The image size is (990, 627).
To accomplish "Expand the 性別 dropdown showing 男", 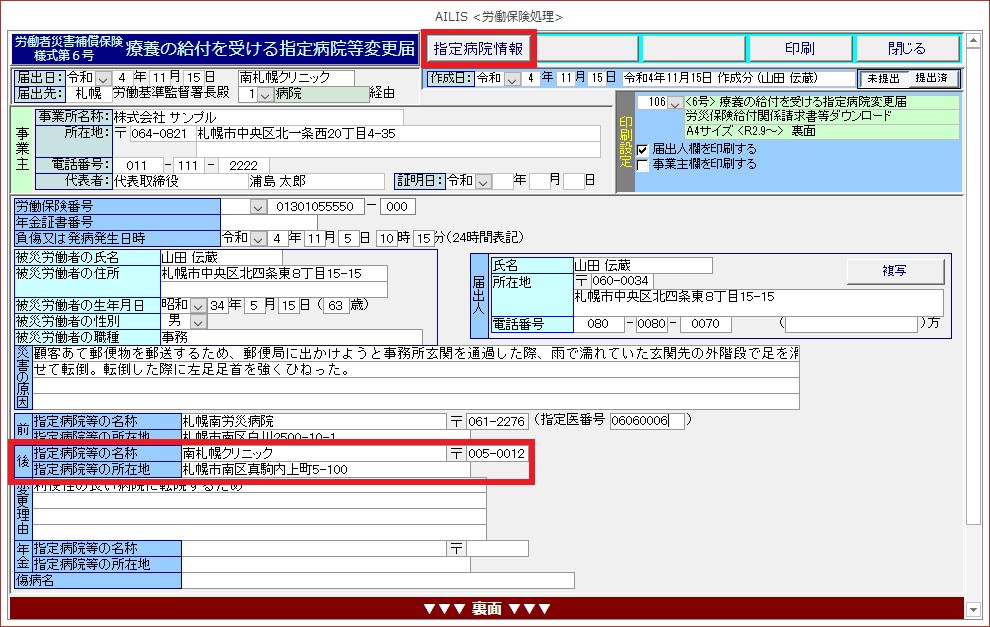I will (x=198, y=321).
